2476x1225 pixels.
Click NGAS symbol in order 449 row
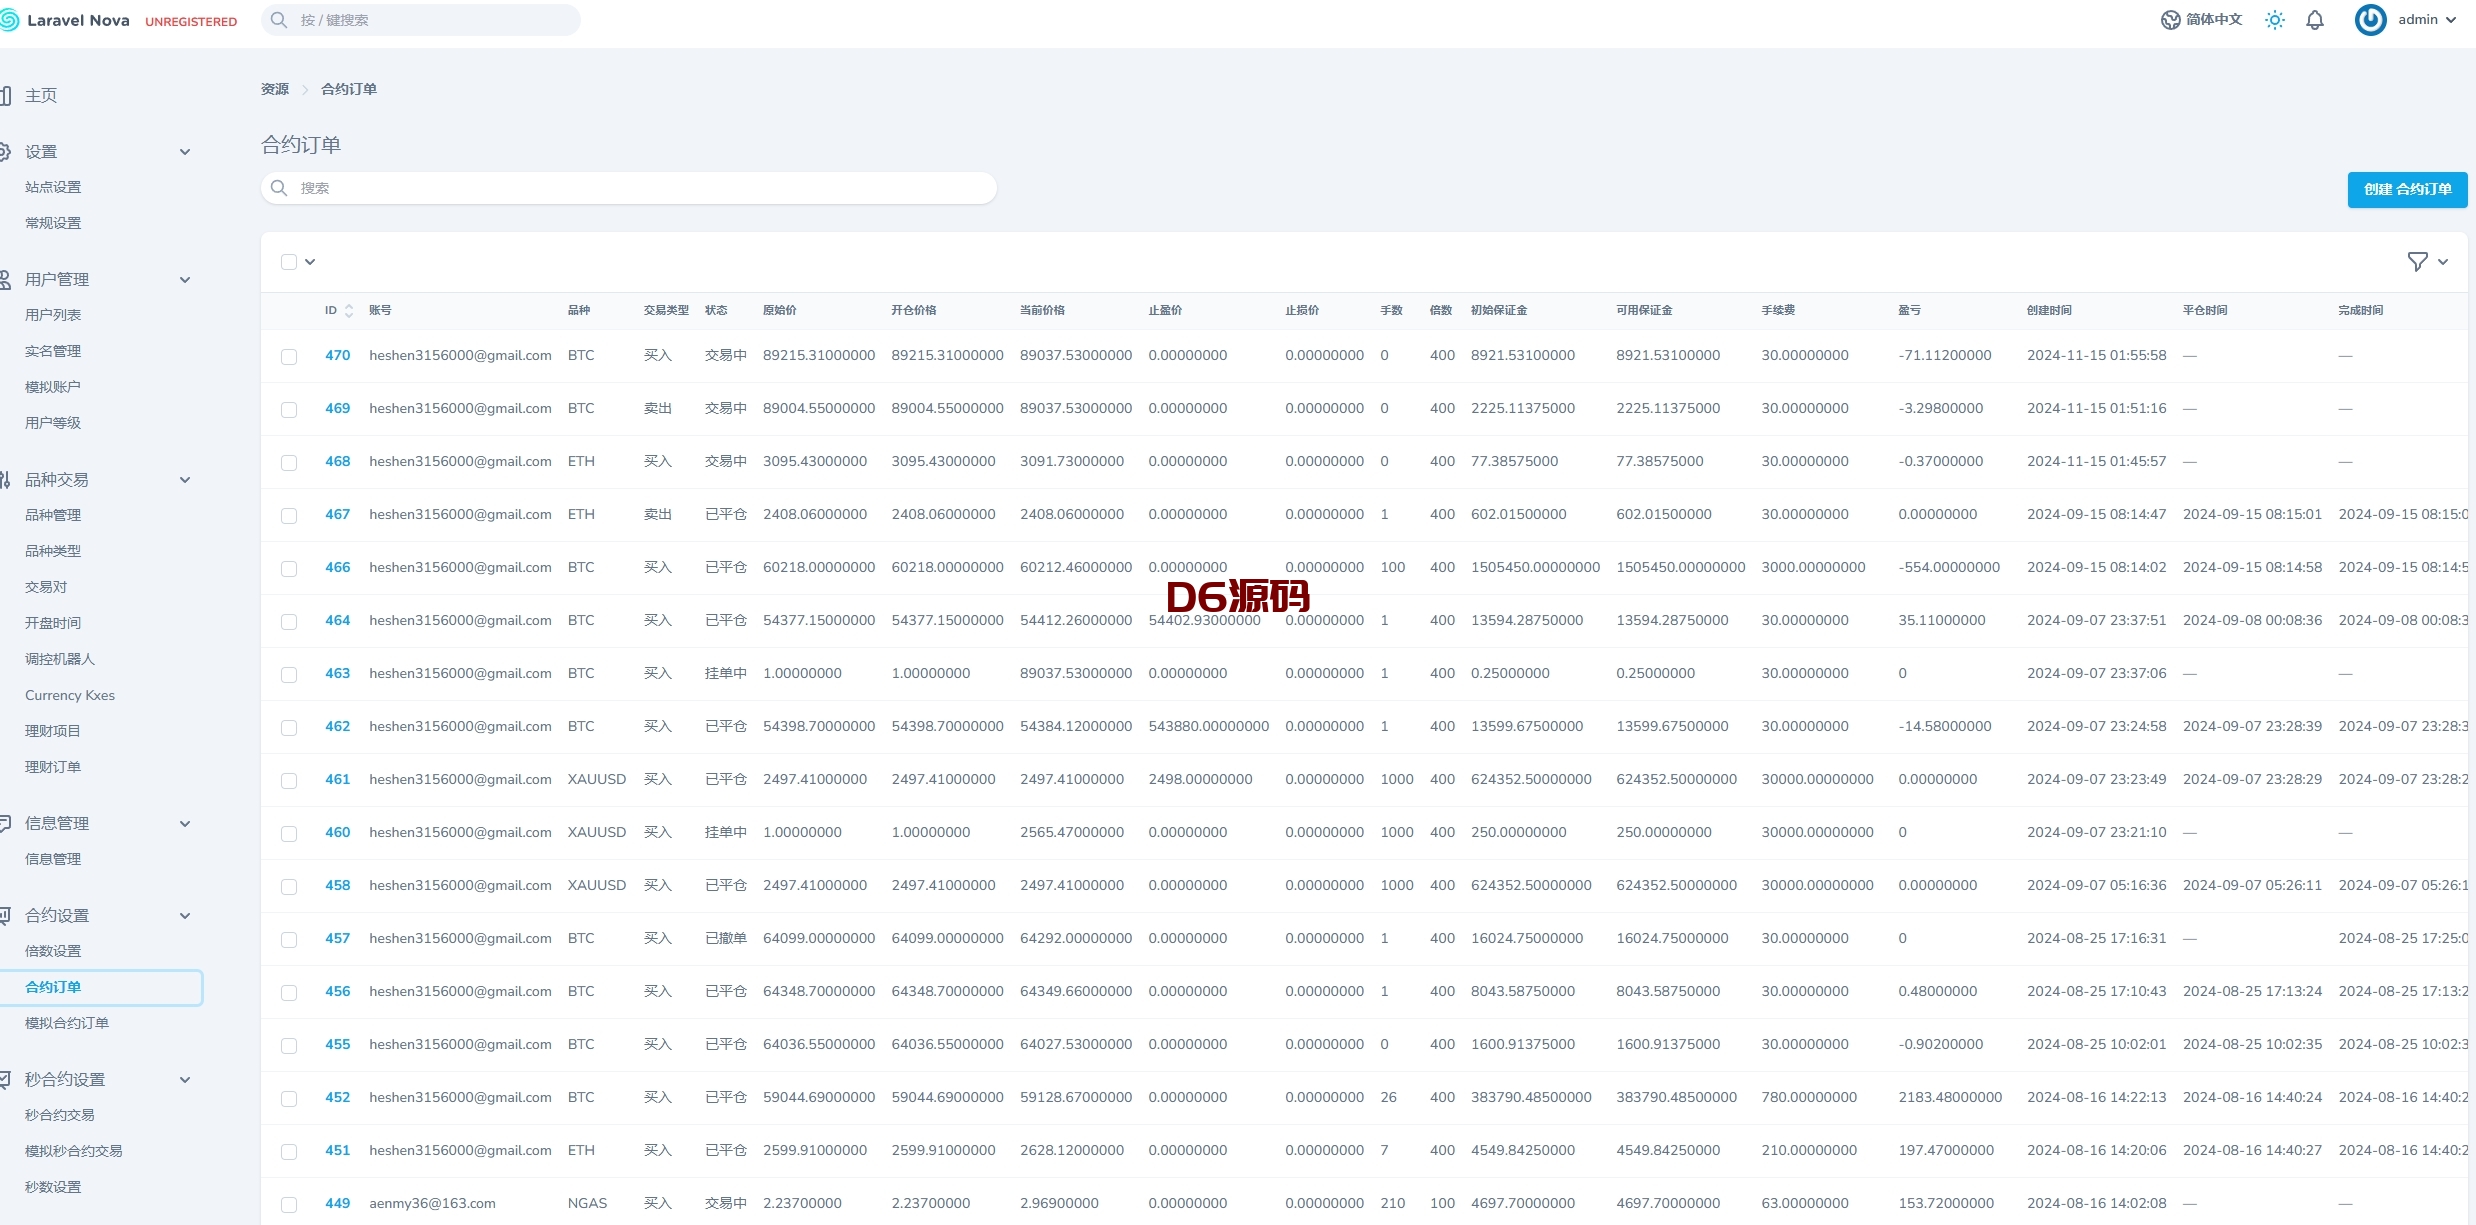(x=587, y=1204)
